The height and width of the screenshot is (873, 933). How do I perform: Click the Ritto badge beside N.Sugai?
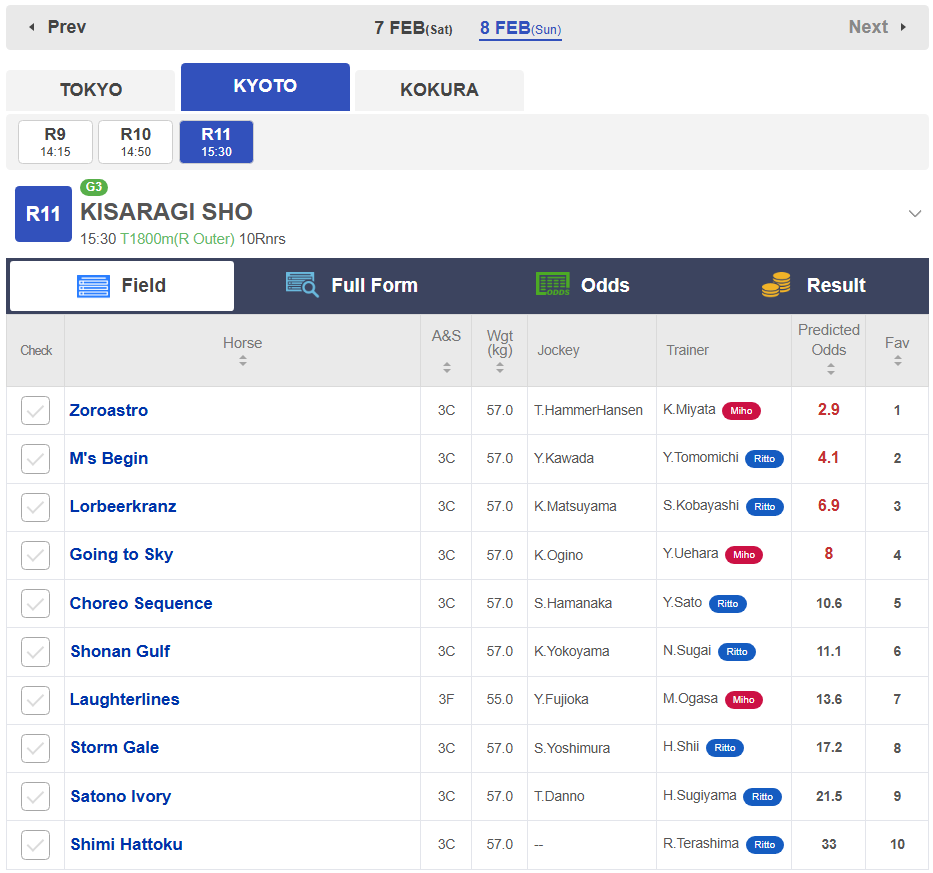[737, 652]
